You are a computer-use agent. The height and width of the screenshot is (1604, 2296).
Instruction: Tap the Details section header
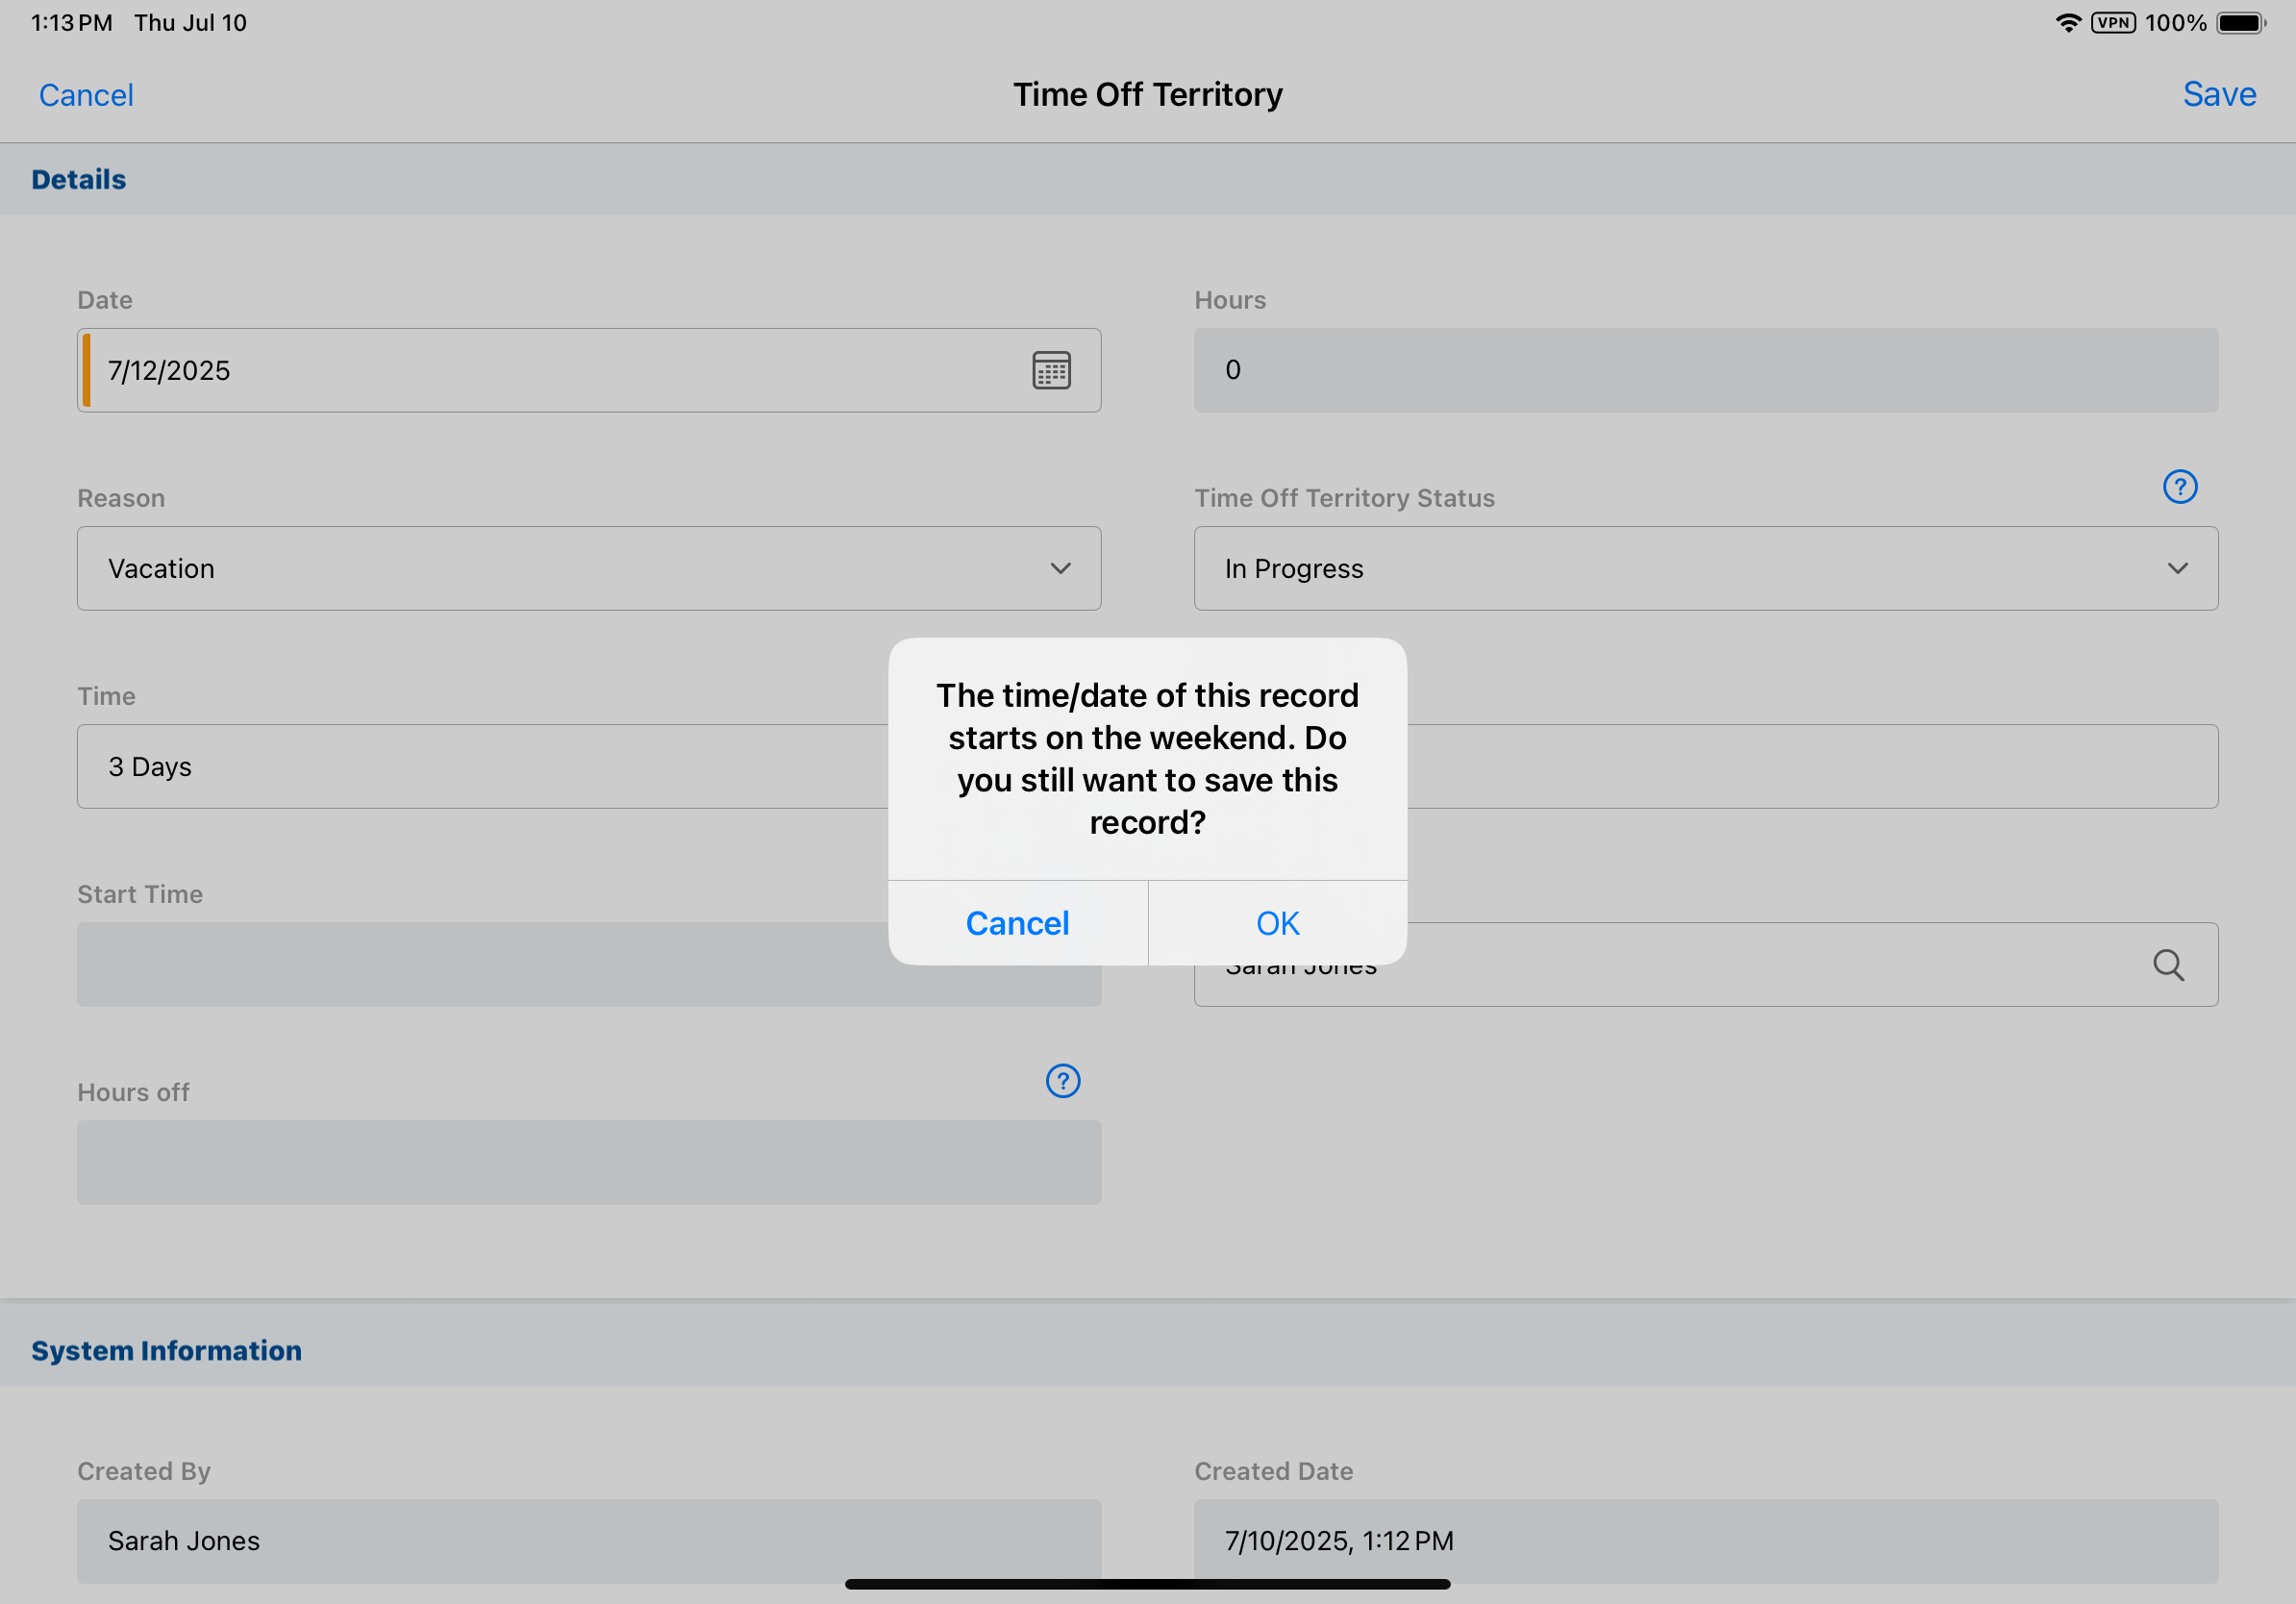1148,180
